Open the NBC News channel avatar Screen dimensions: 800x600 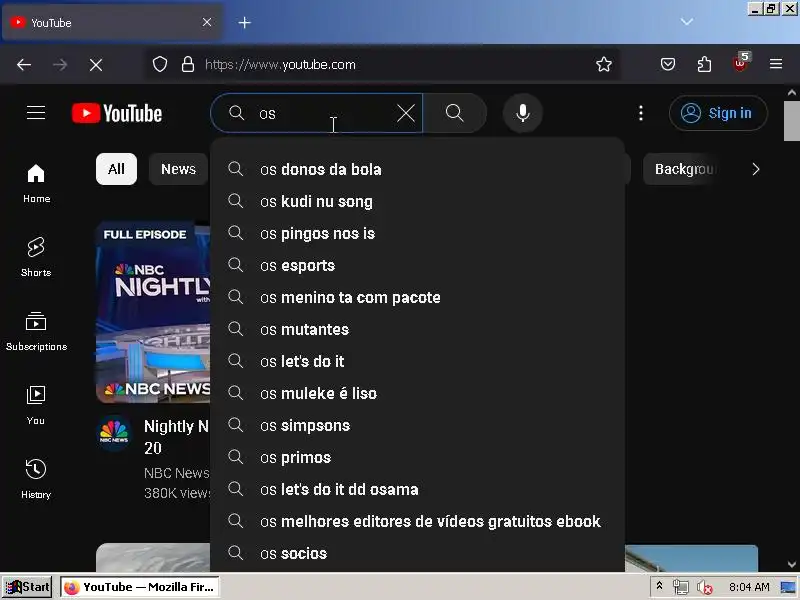[114, 434]
